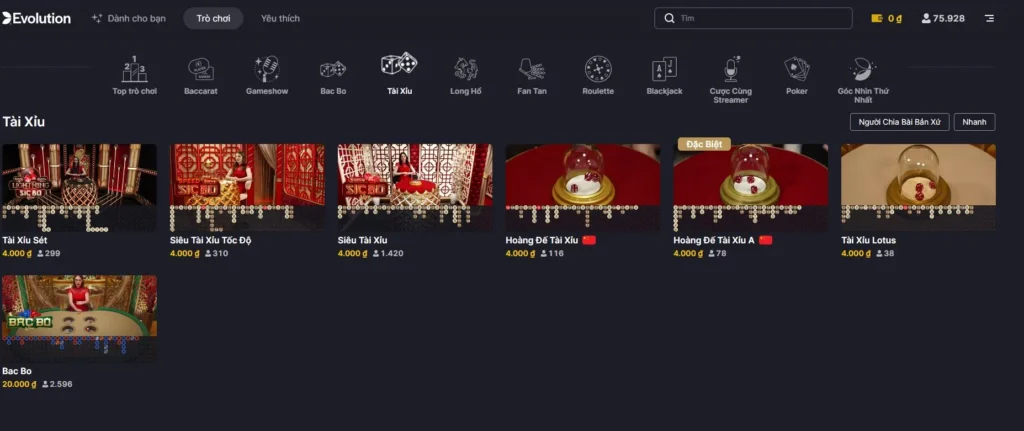This screenshot has width=1024, height=431.
Task: Open the Roulette wheel category
Action: click(x=598, y=76)
